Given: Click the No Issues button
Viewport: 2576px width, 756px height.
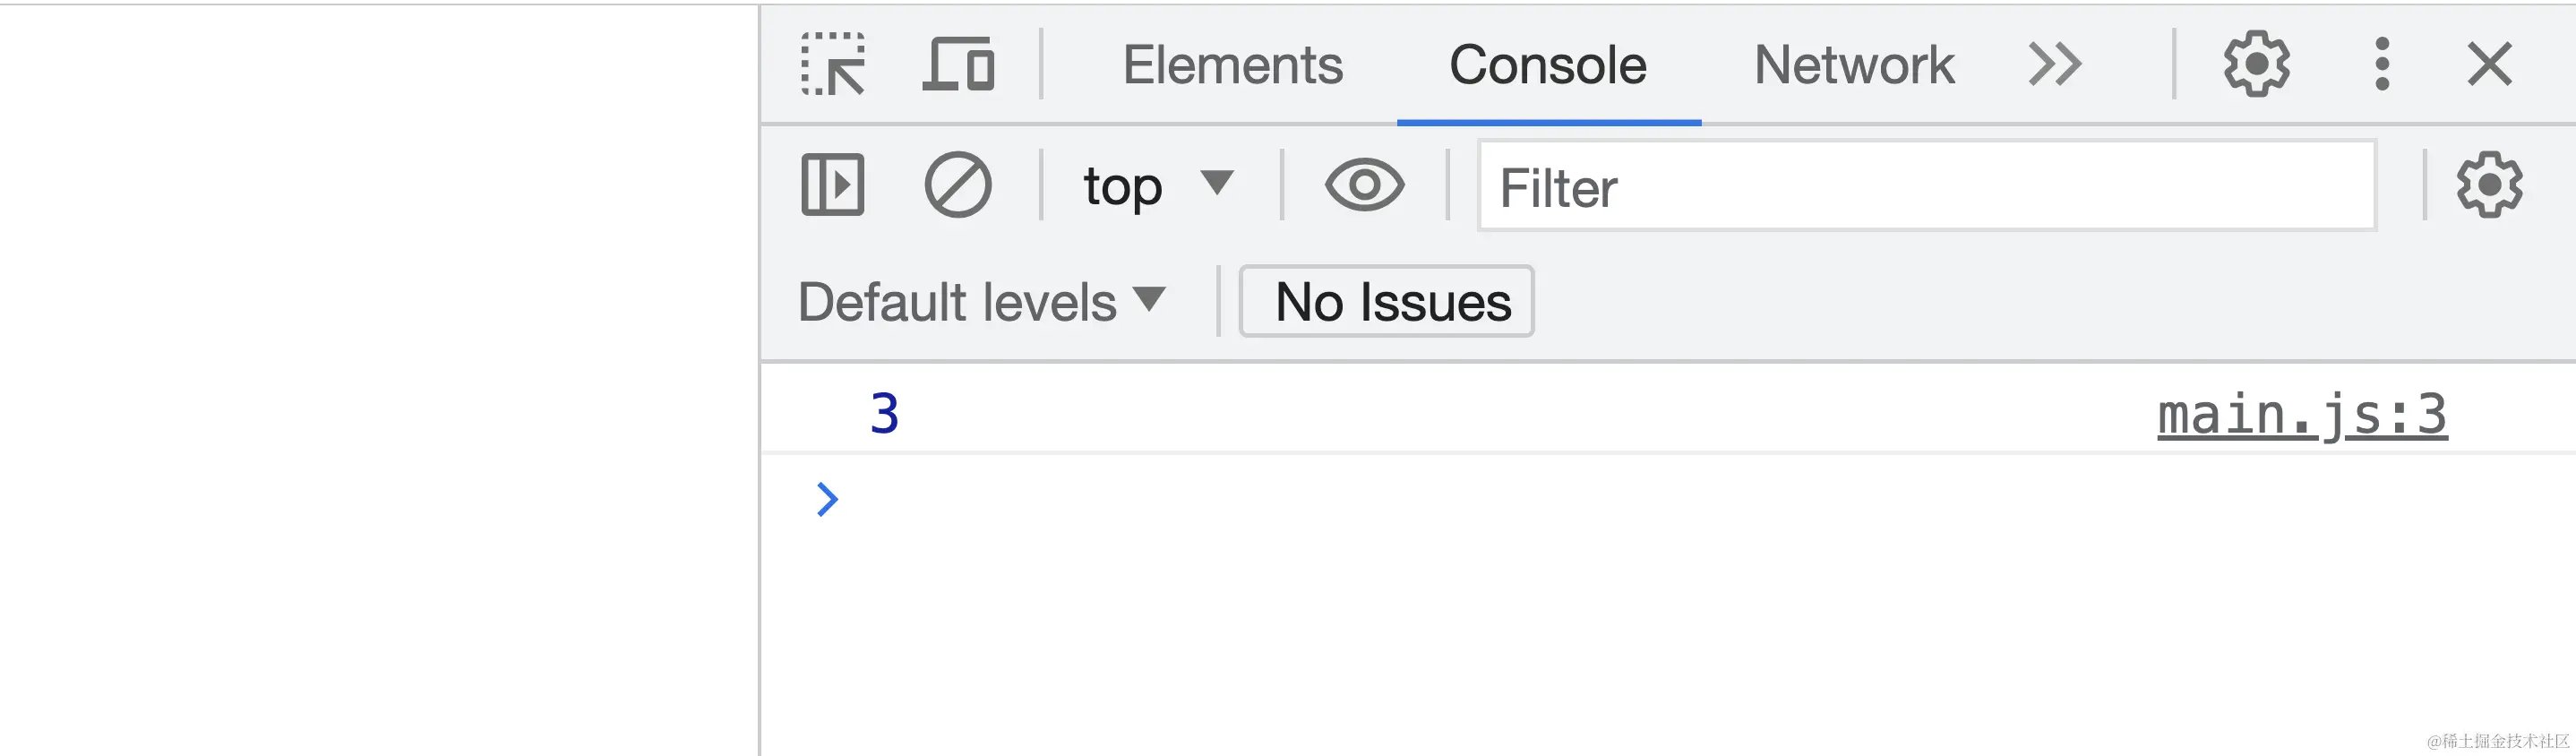Looking at the screenshot, I should point(1386,301).
